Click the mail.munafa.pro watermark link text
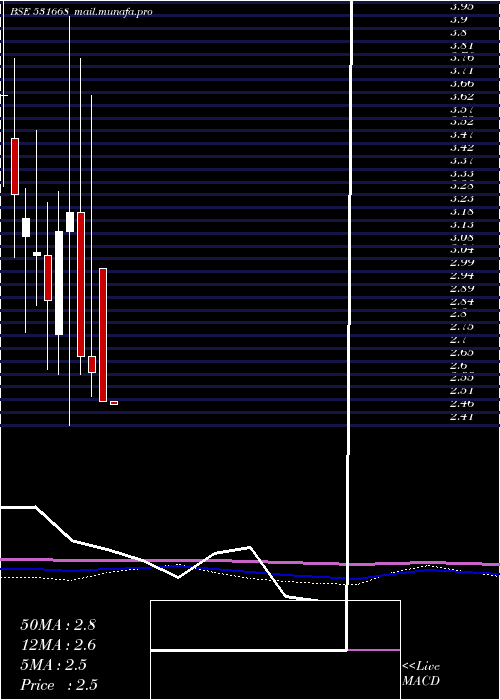The width and height of the screenshot is (500, 700). click(x=112, y=12)
